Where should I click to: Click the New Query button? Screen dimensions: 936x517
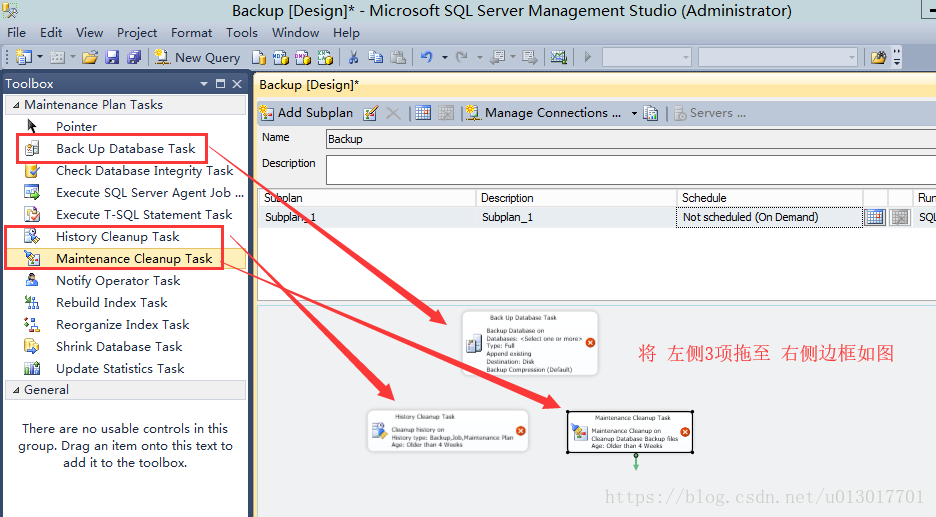[197, 57]
